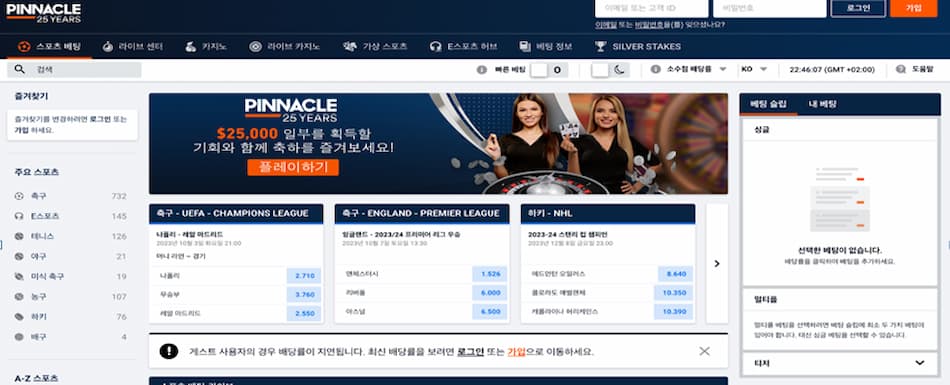Click the 배구 icon in sidebar
This screenshot has width=950, height=385.
(19, 336)
